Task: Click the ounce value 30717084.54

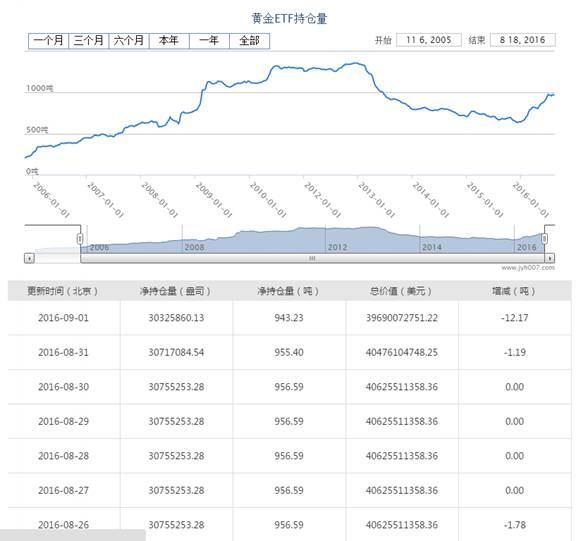Action: [176, 352]
